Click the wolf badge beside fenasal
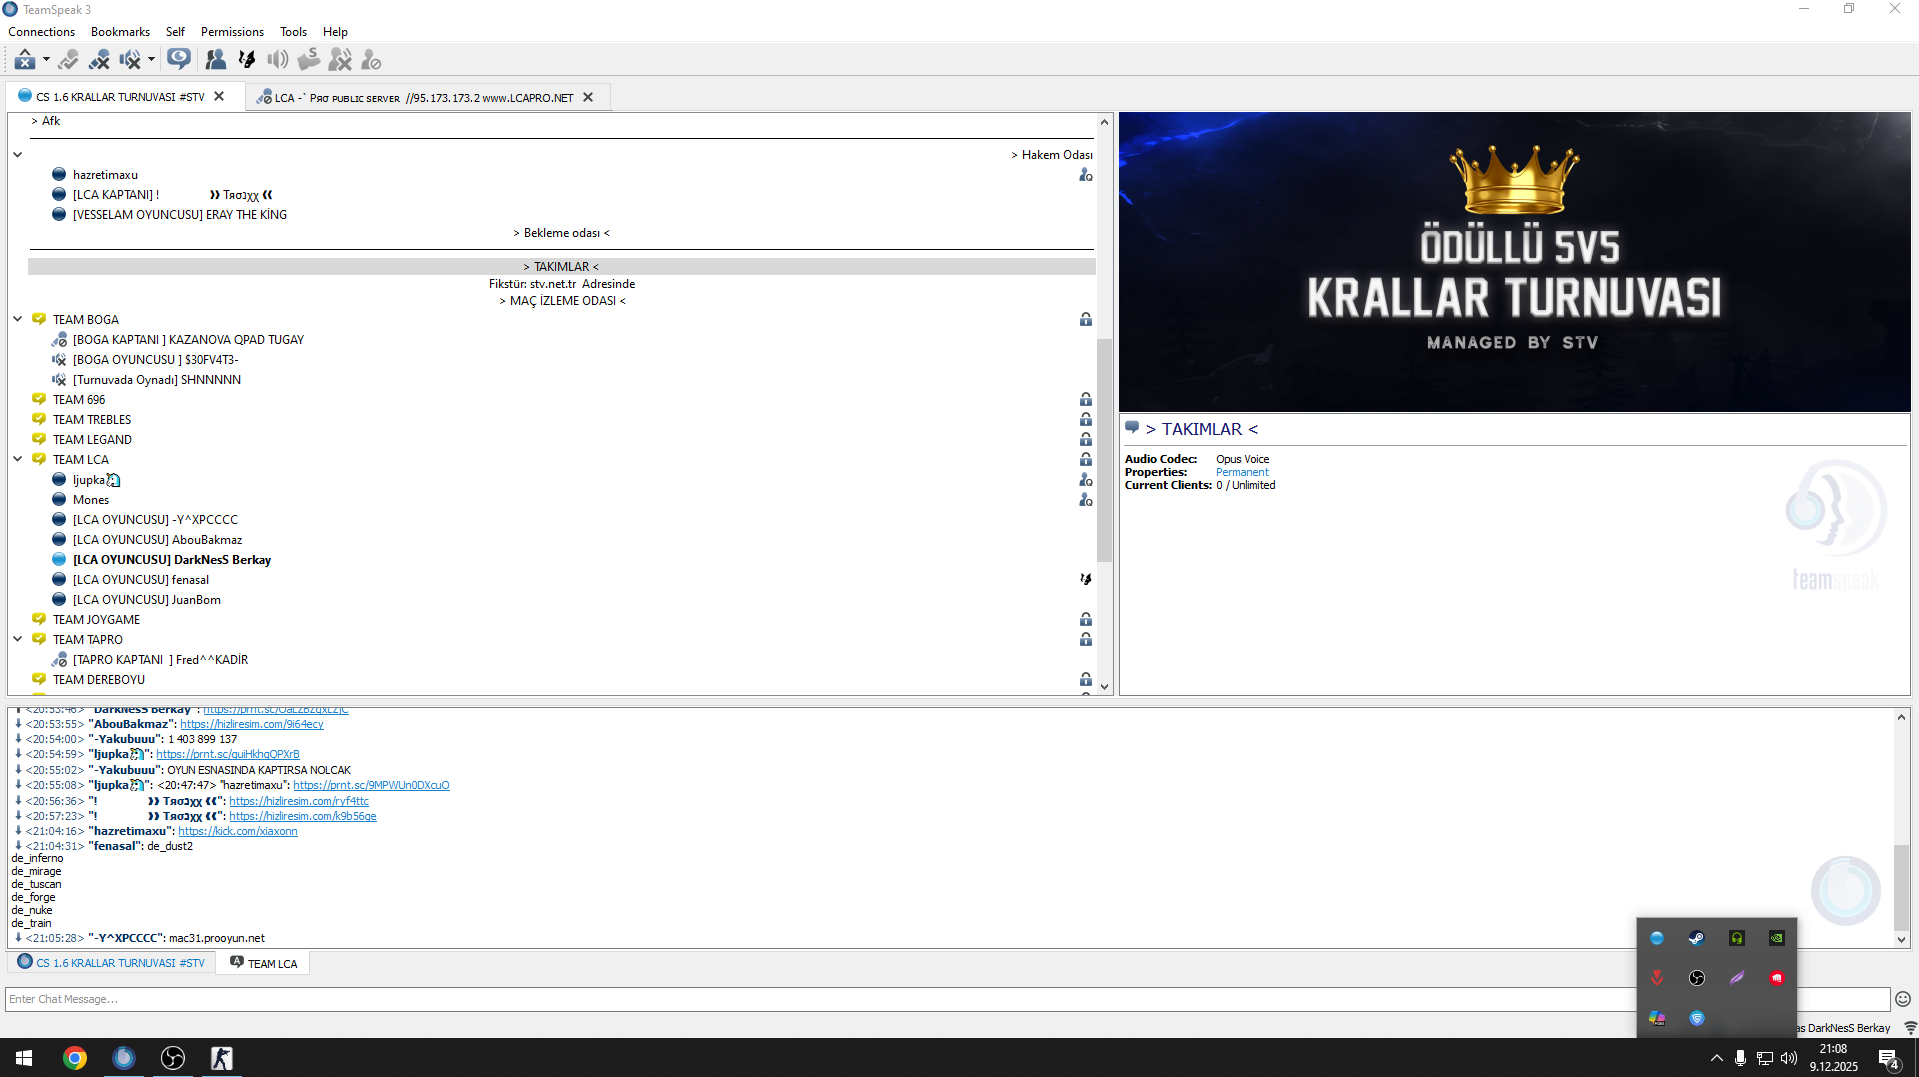 1085,580
